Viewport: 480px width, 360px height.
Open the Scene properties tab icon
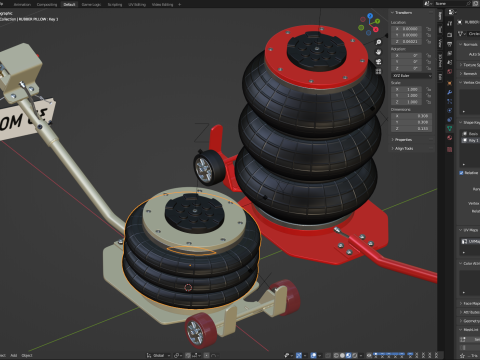click(450, 63)
